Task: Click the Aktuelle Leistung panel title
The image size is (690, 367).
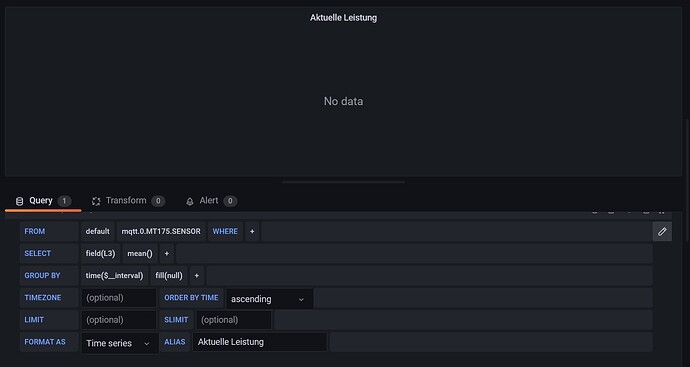Action: pyautogui.click(x=343, y=18)
